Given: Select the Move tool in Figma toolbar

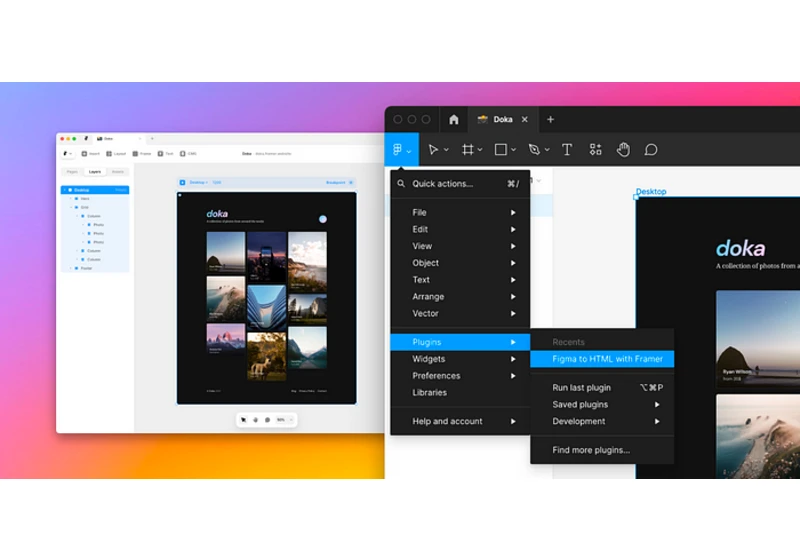Looking at the screenshot, I should point(433,149).
